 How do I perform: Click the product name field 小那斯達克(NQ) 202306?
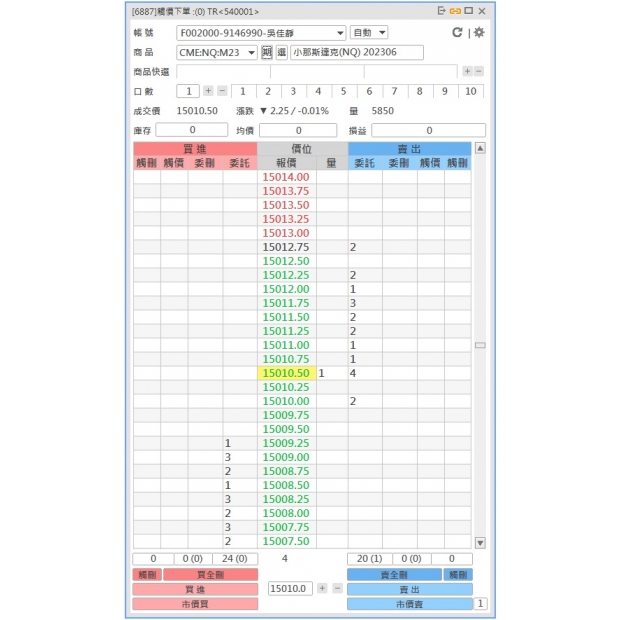(x=357, y=52)
